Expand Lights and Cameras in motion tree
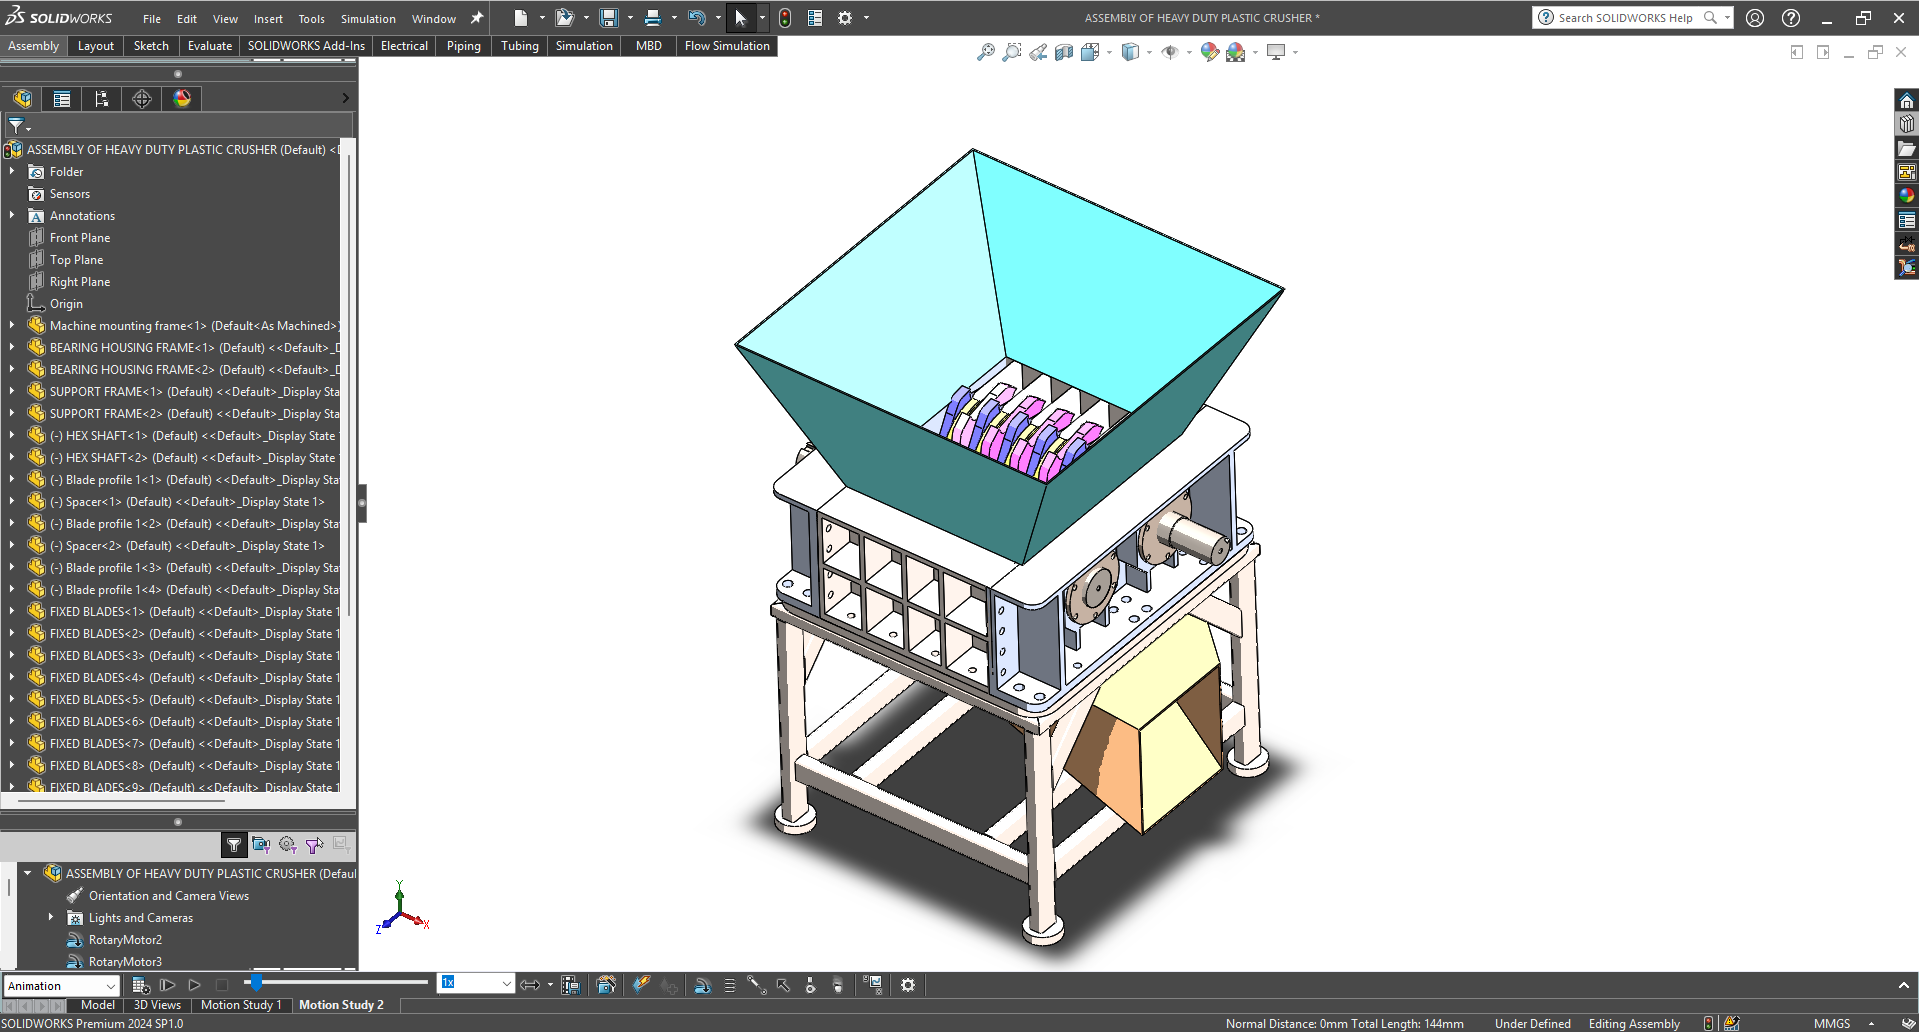The height and width of the screenshot is (1032, 1919). click(51, 917)
